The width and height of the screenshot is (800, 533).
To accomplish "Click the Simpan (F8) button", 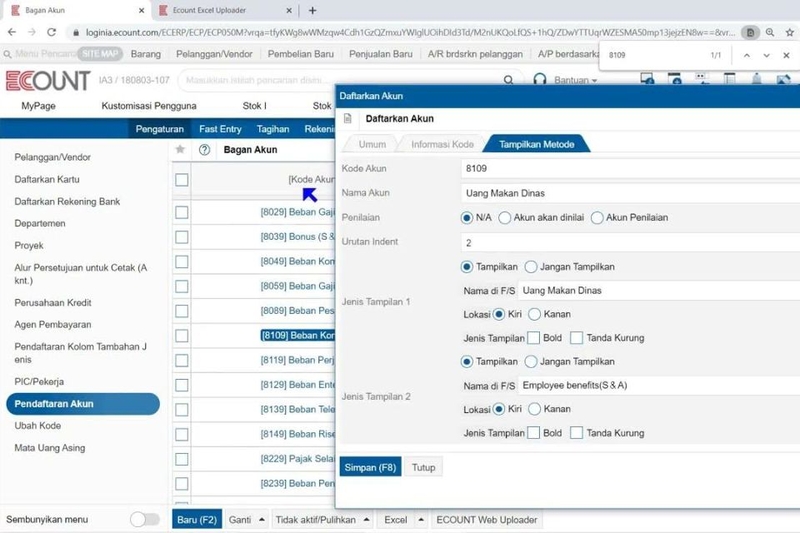I will coord(370,467).
